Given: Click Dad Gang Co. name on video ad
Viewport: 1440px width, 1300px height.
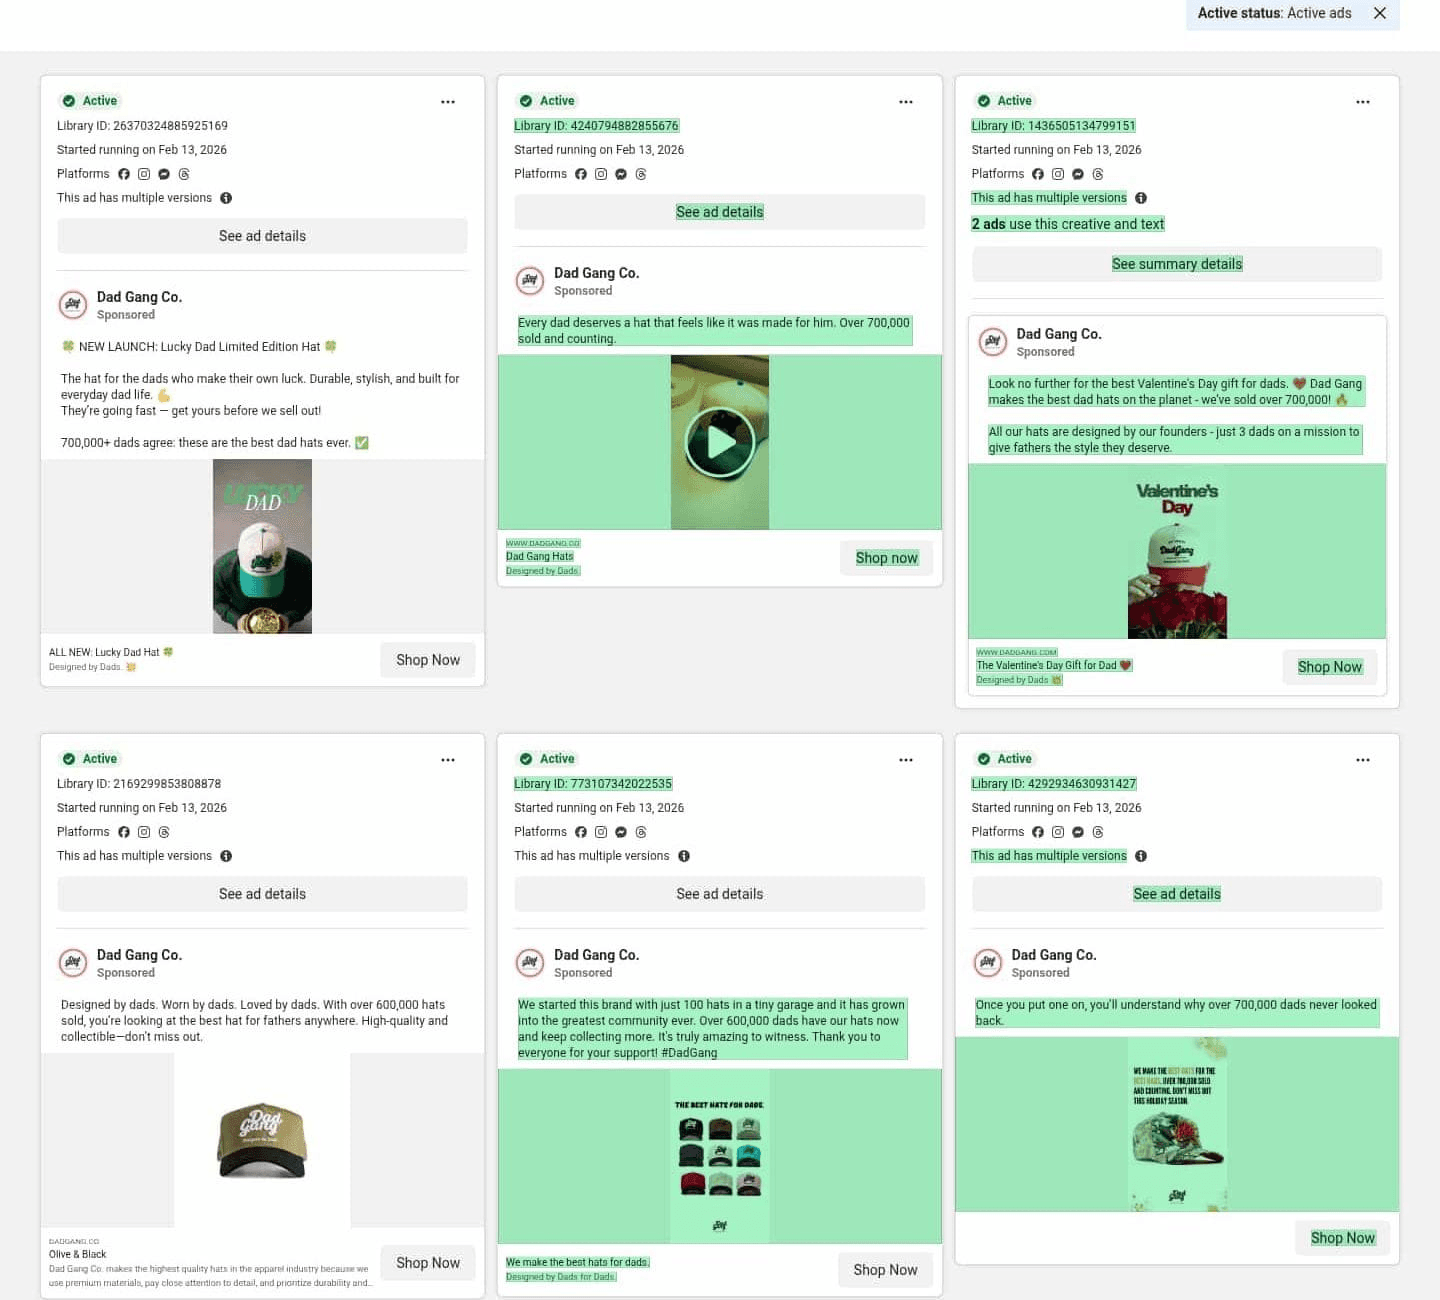Looking at the screenshot, I should coord(596,273).
